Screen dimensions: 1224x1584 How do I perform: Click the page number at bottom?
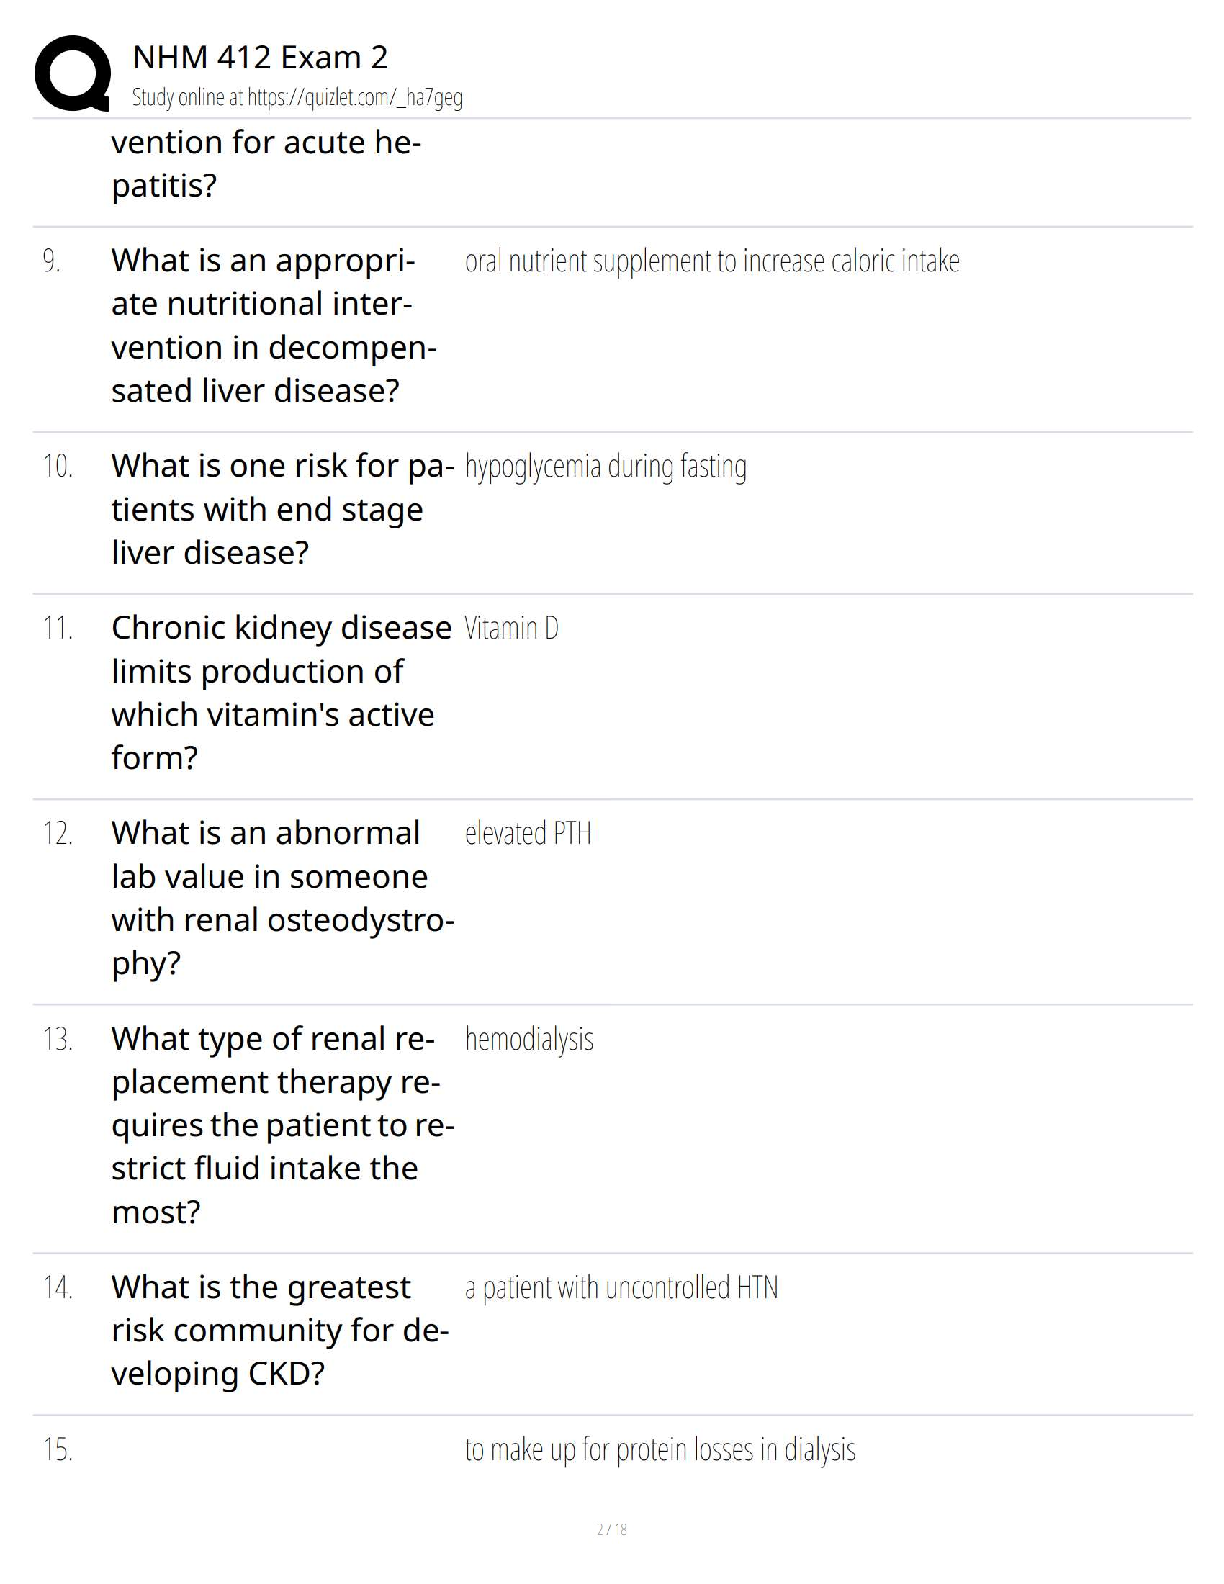(x=611, y=1529)
